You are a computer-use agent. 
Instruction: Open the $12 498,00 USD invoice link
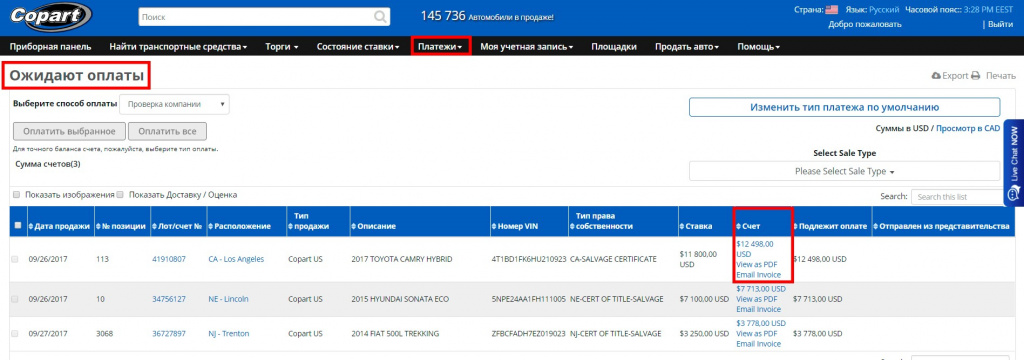click(754, 249)
